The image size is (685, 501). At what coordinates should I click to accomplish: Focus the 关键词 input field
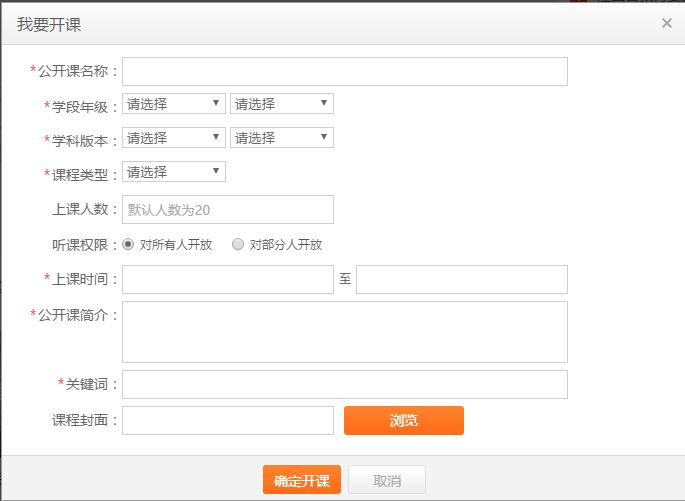click(x=345, y=384)
